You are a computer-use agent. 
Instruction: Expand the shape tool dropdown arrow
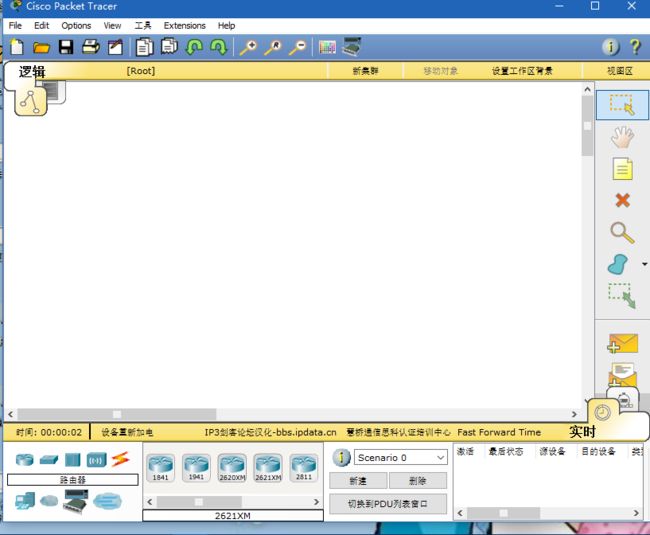pyautogui.click(x=645, y=264)
